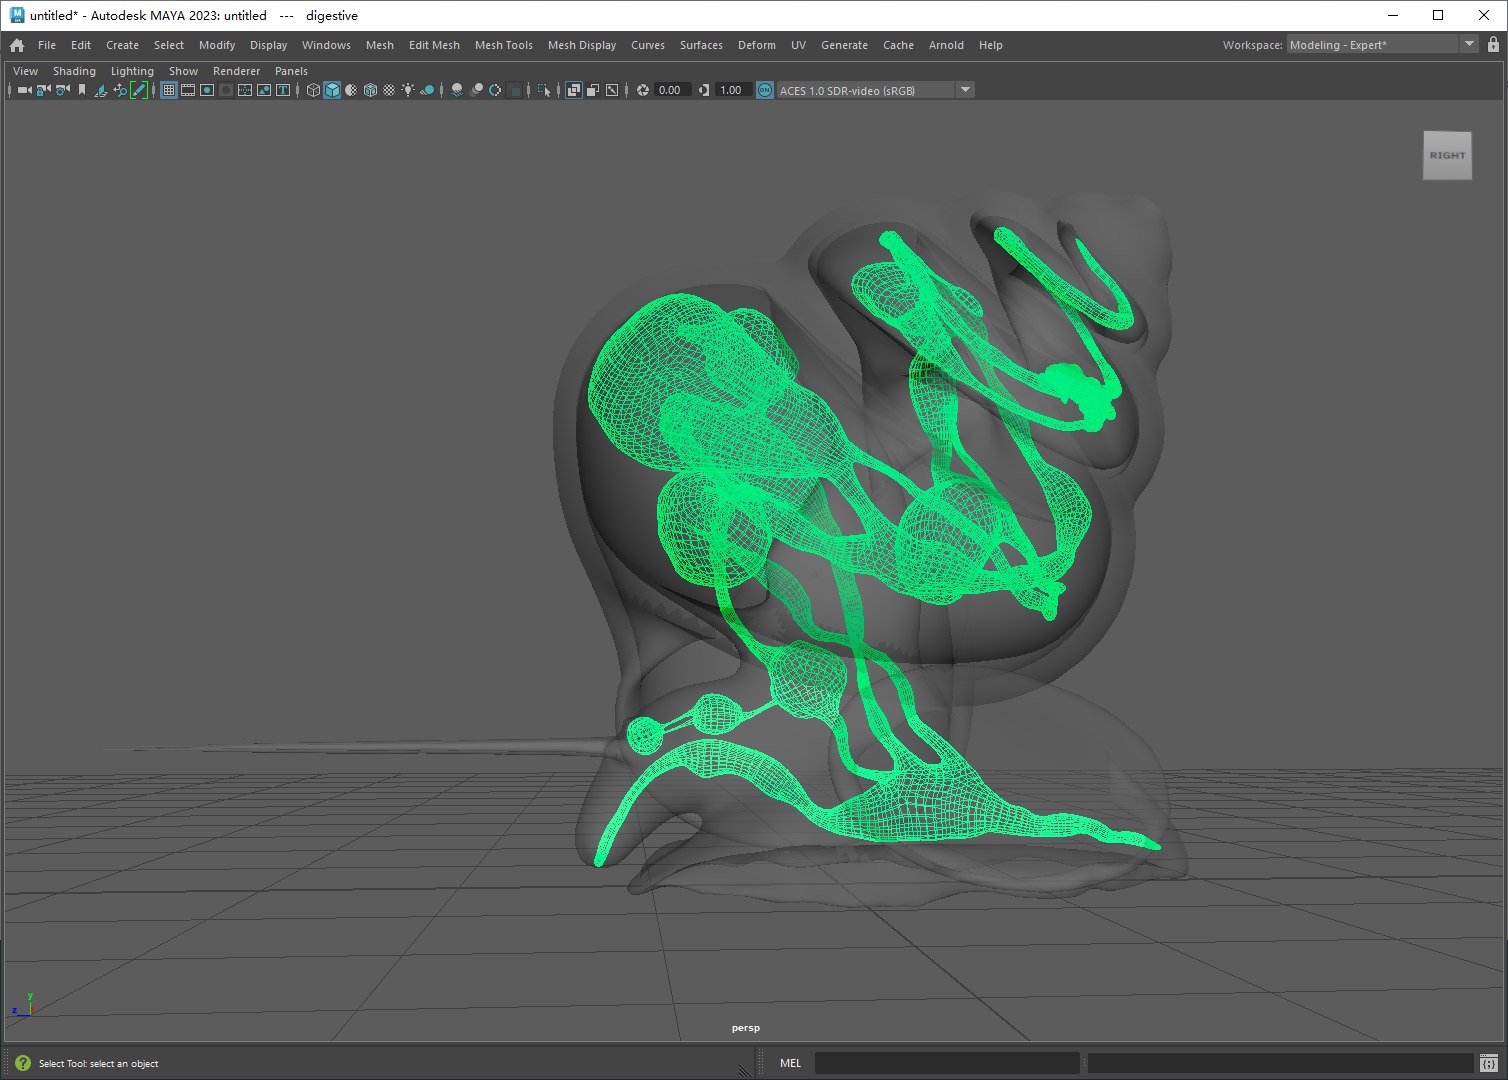Open the panel Renderer menu
Viewport: 1508px width, 1080px height.
tap(236, 71)
